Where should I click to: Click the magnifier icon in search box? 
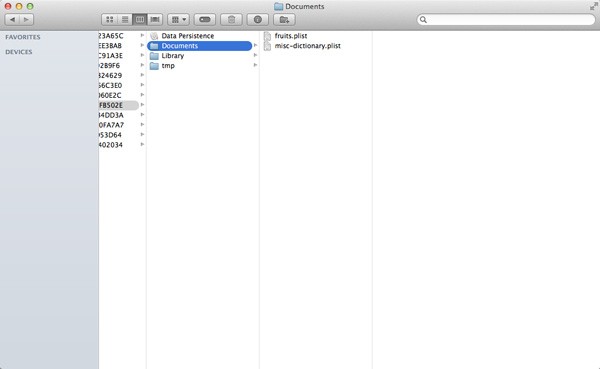point(423,20)
